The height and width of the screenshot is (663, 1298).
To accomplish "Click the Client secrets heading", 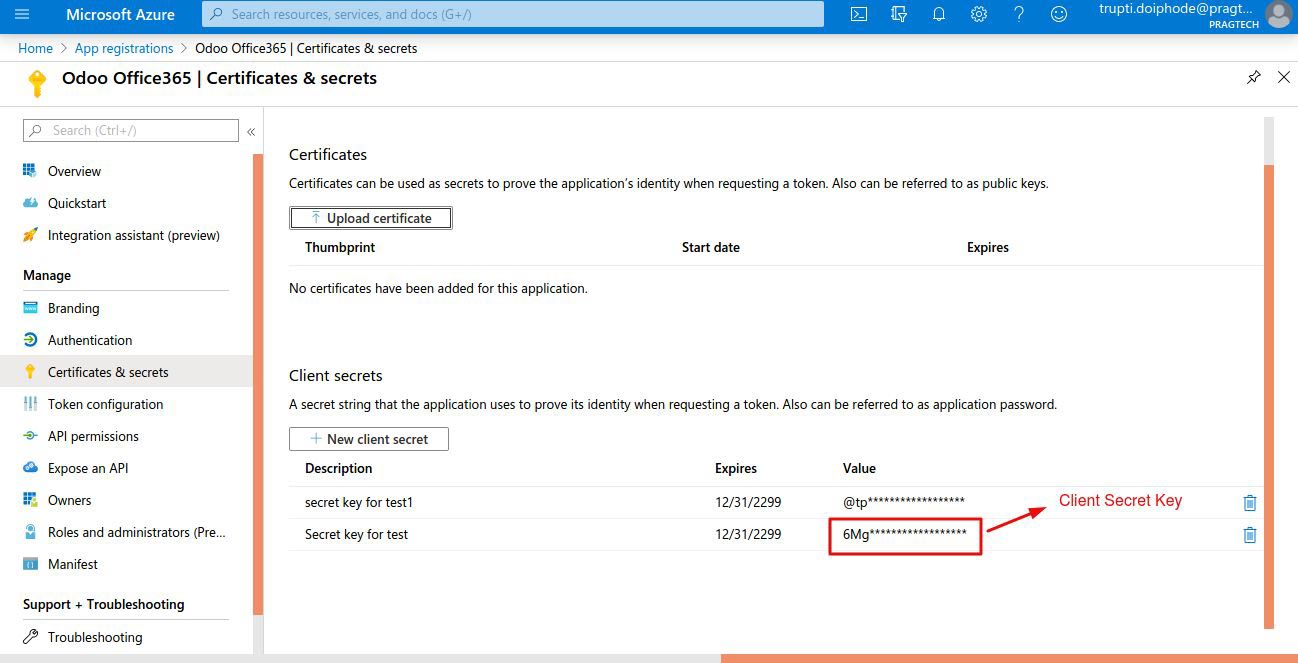I will (336, 376).
